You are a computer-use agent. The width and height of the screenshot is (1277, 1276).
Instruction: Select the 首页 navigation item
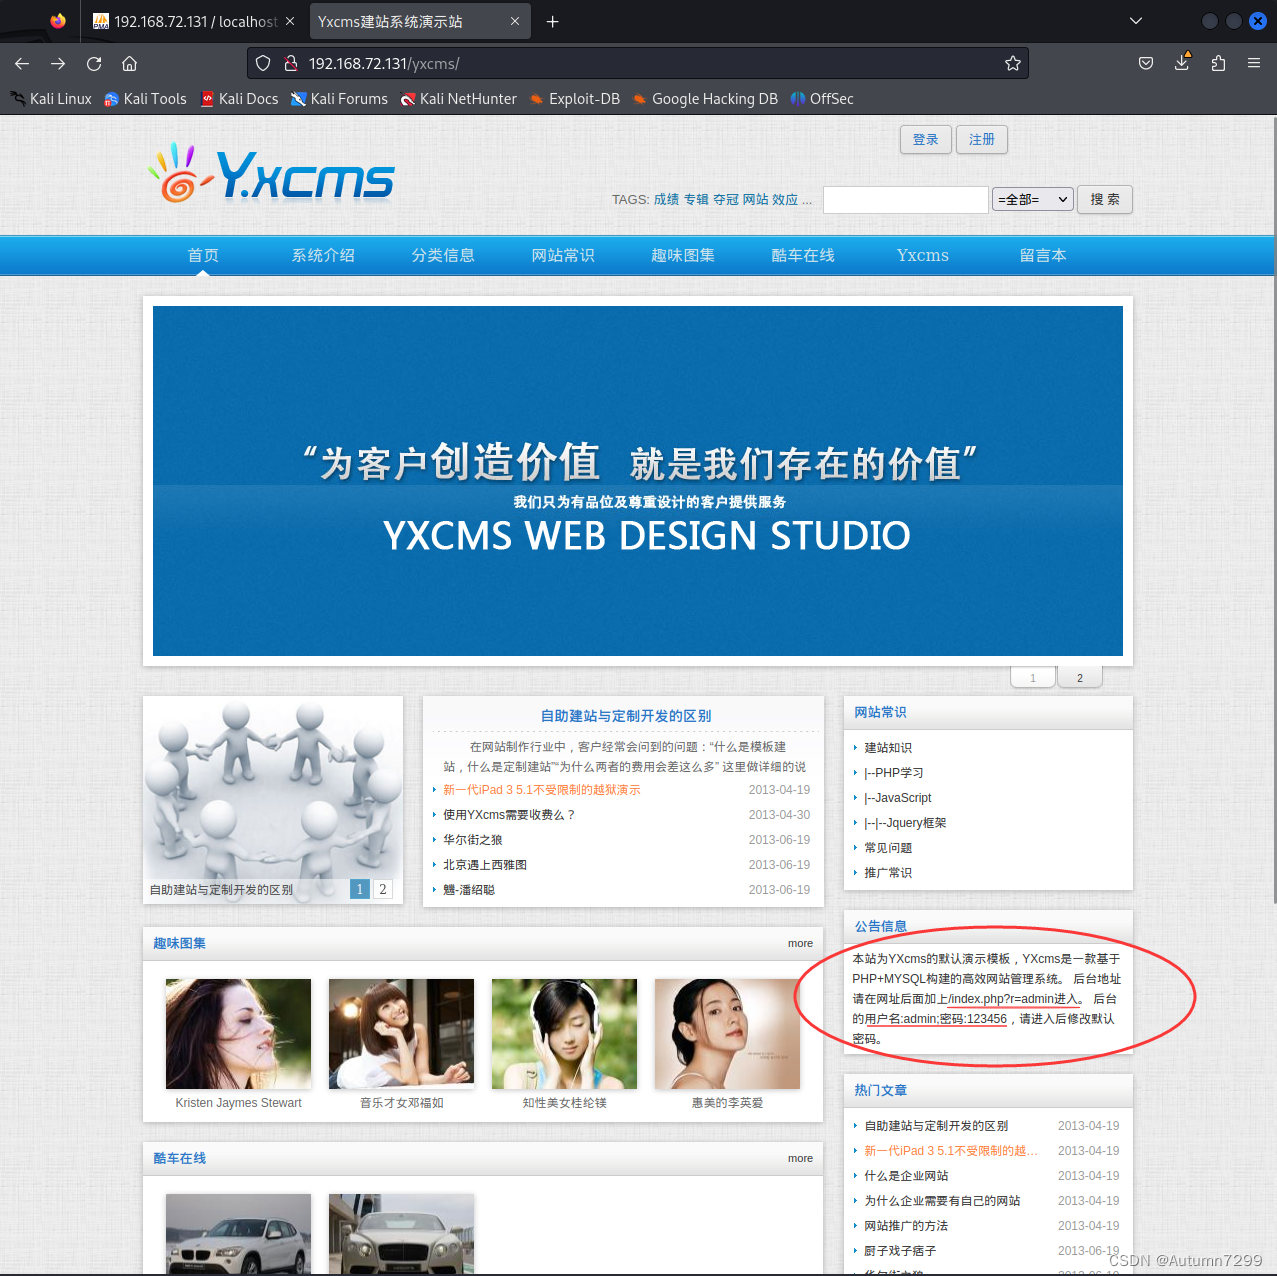click(203, 255)
